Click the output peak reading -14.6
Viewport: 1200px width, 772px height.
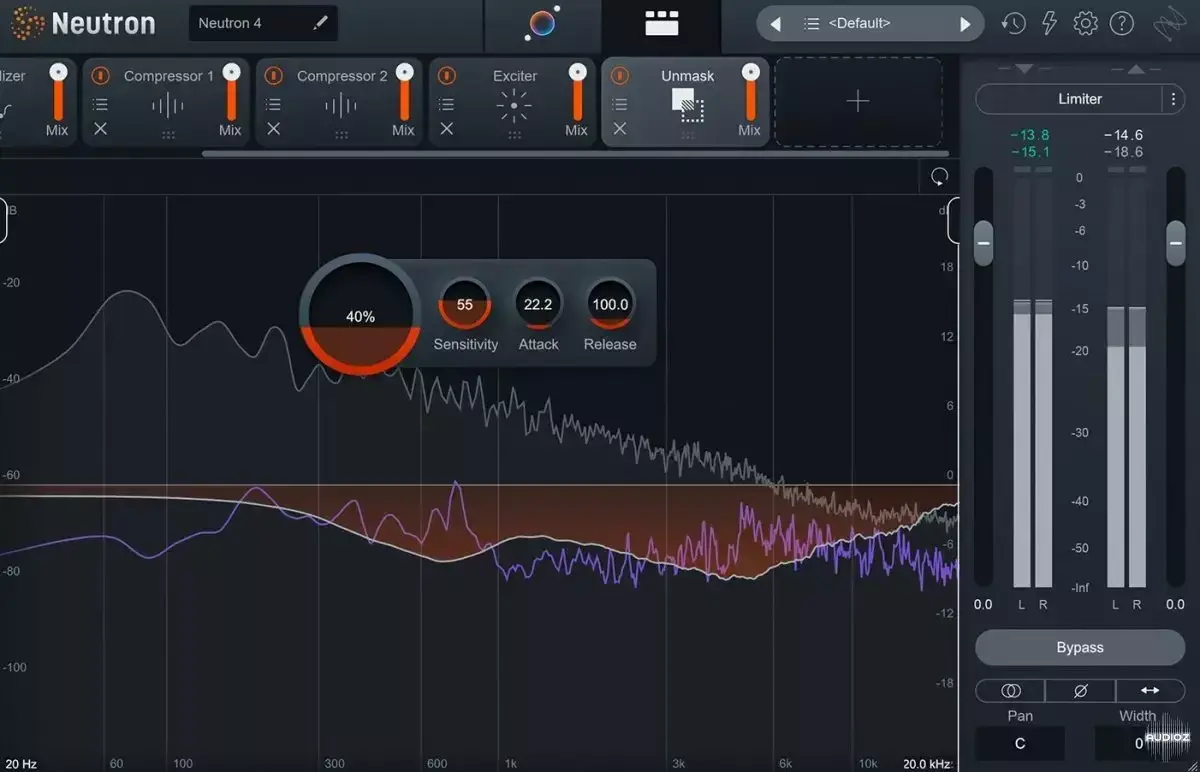[1123, 135]
